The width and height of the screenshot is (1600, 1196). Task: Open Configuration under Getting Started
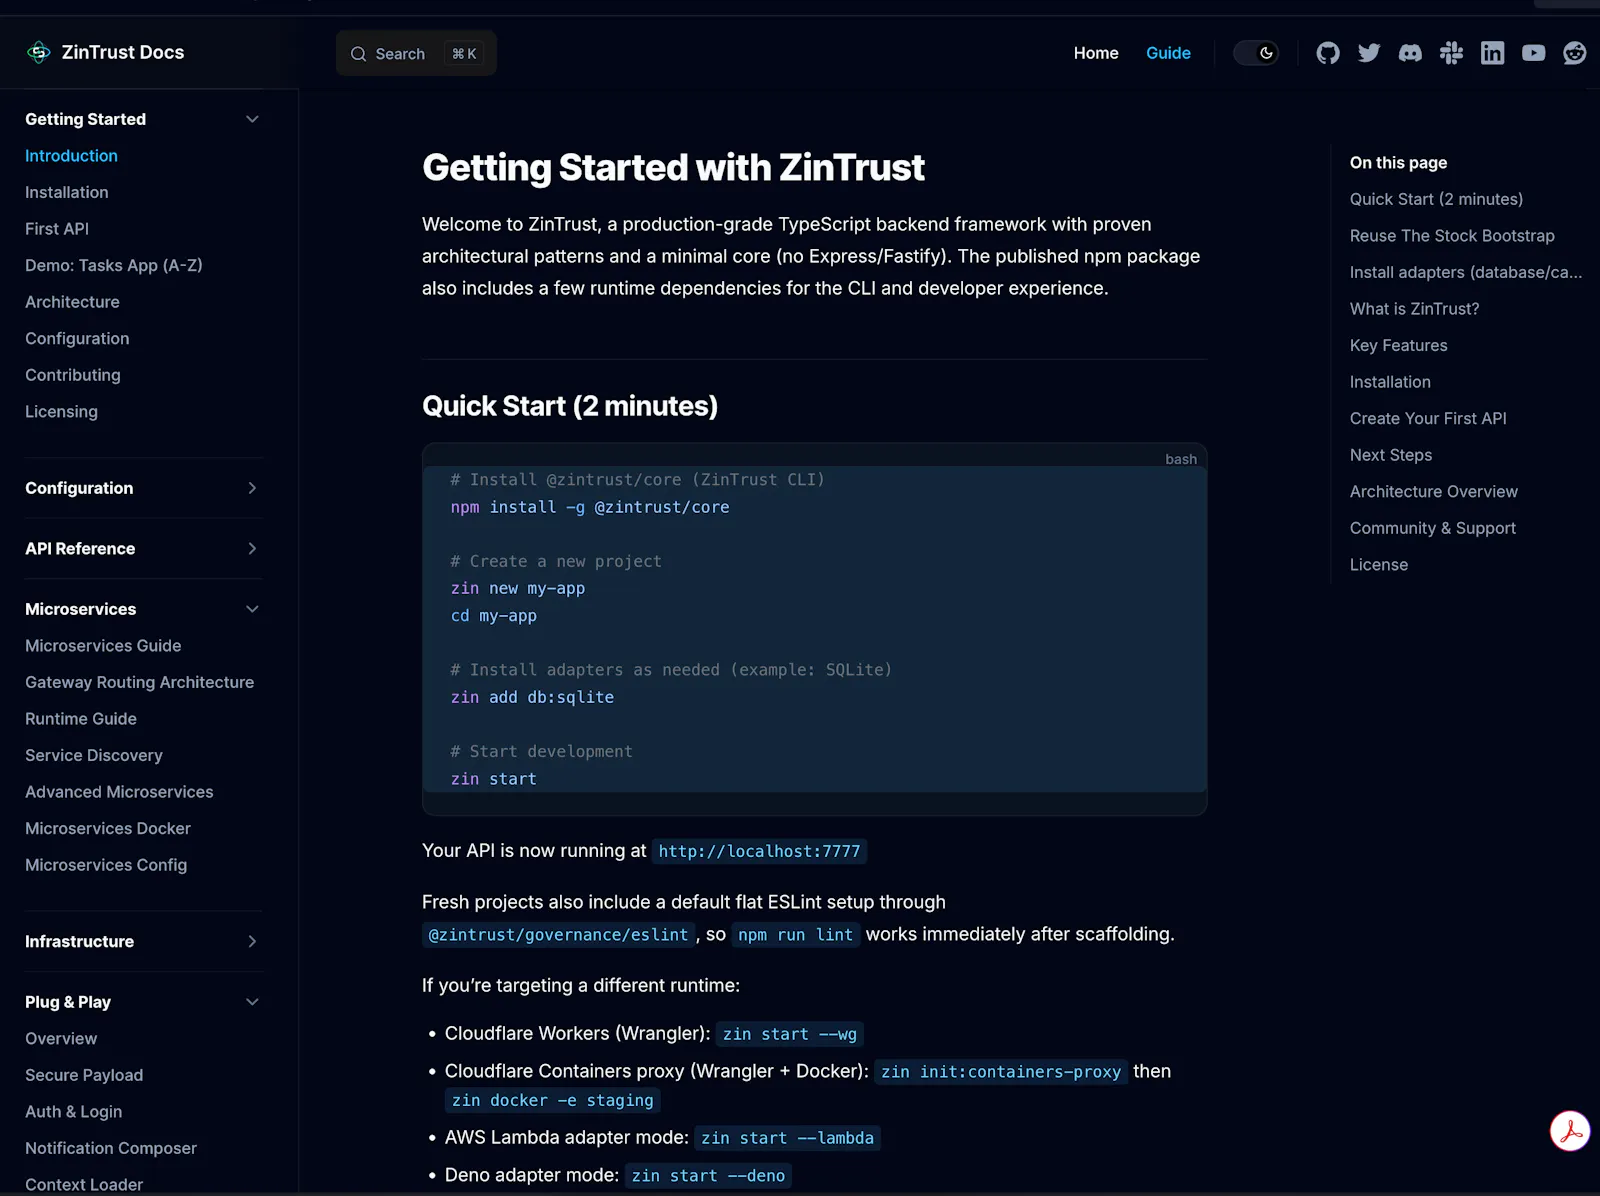pyautogui.click(x=77, y=338)
